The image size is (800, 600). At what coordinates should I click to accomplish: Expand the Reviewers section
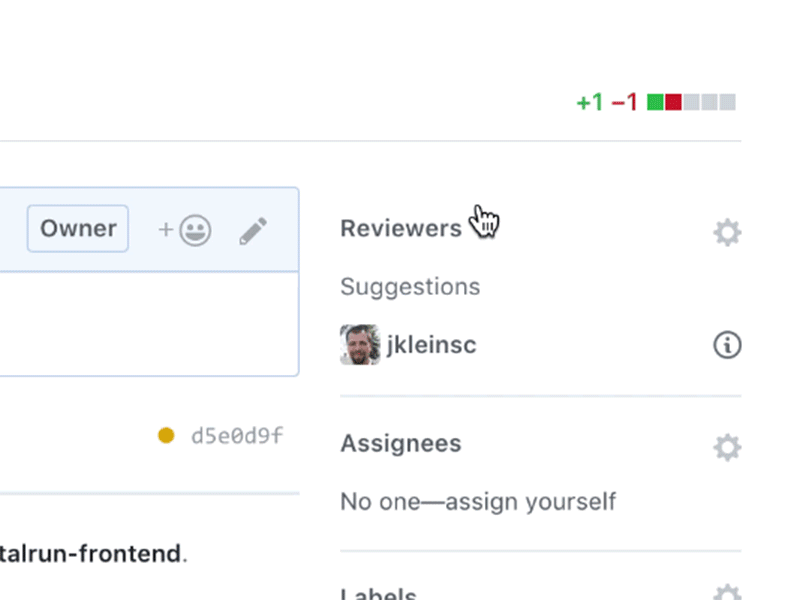coord(401,227)
